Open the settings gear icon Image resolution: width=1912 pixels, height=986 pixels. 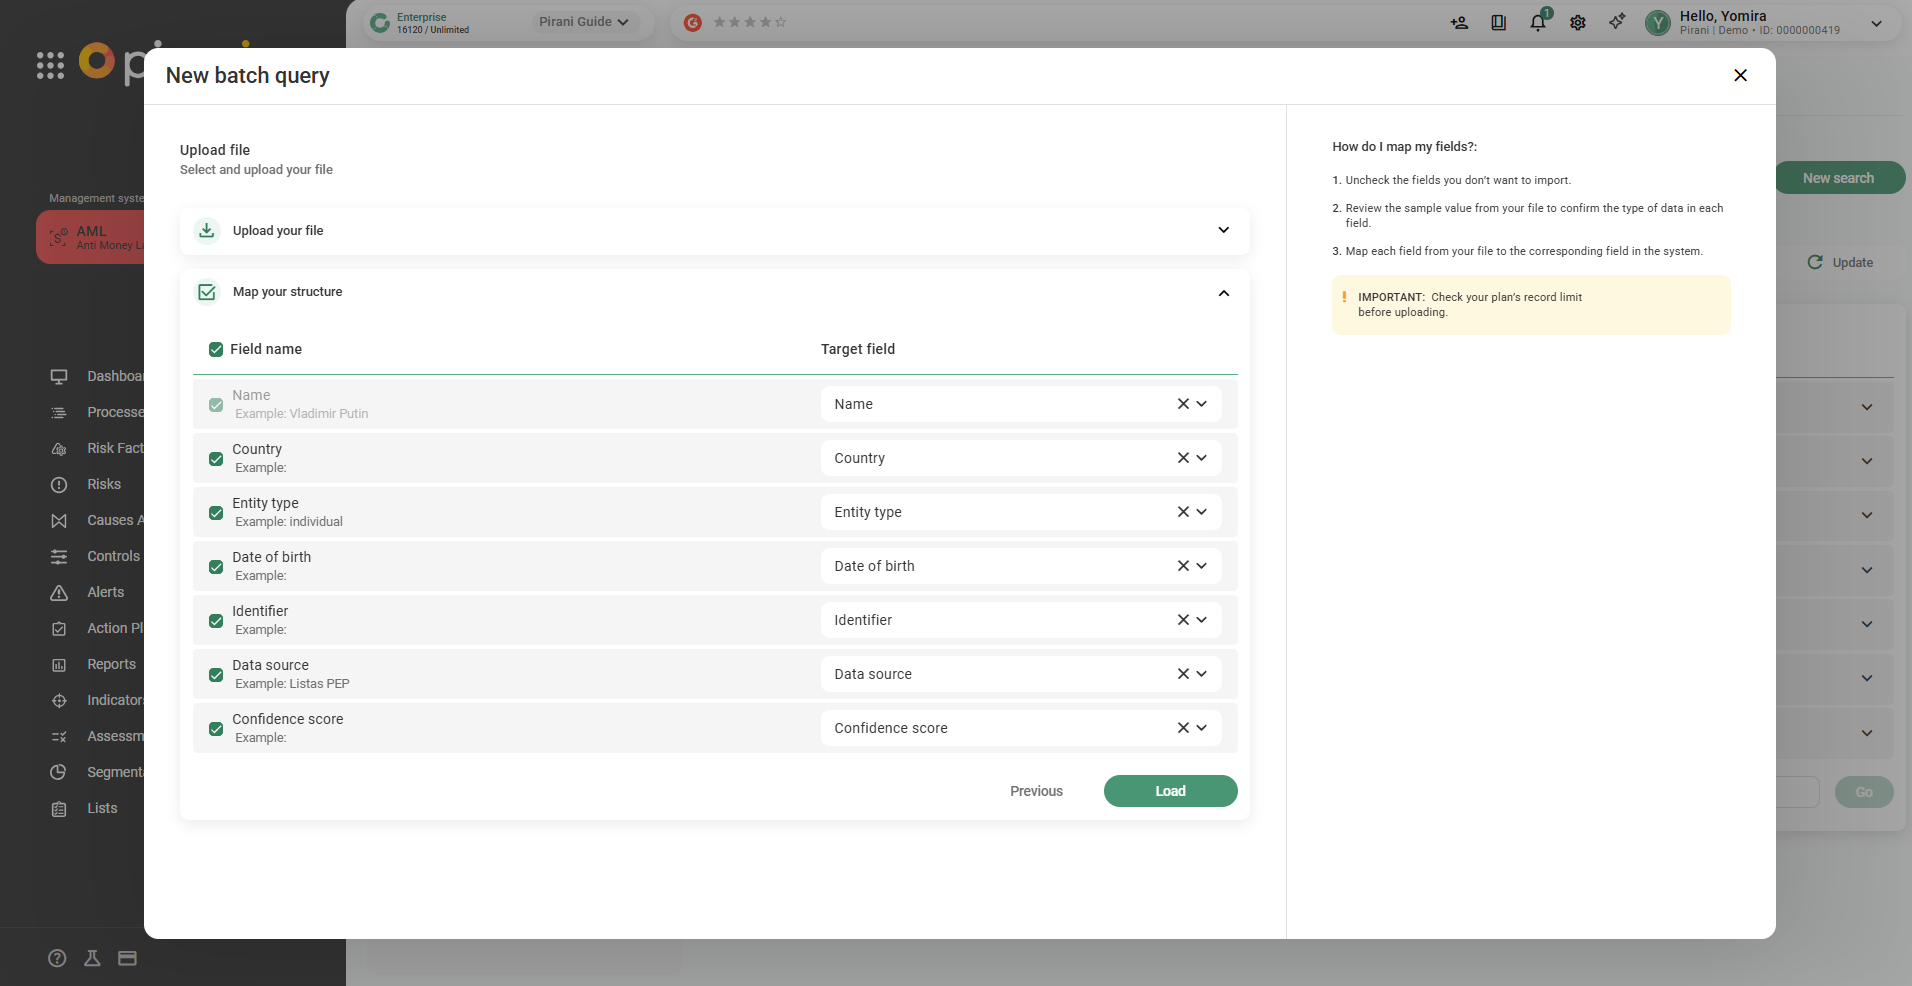click(1578, 22)
